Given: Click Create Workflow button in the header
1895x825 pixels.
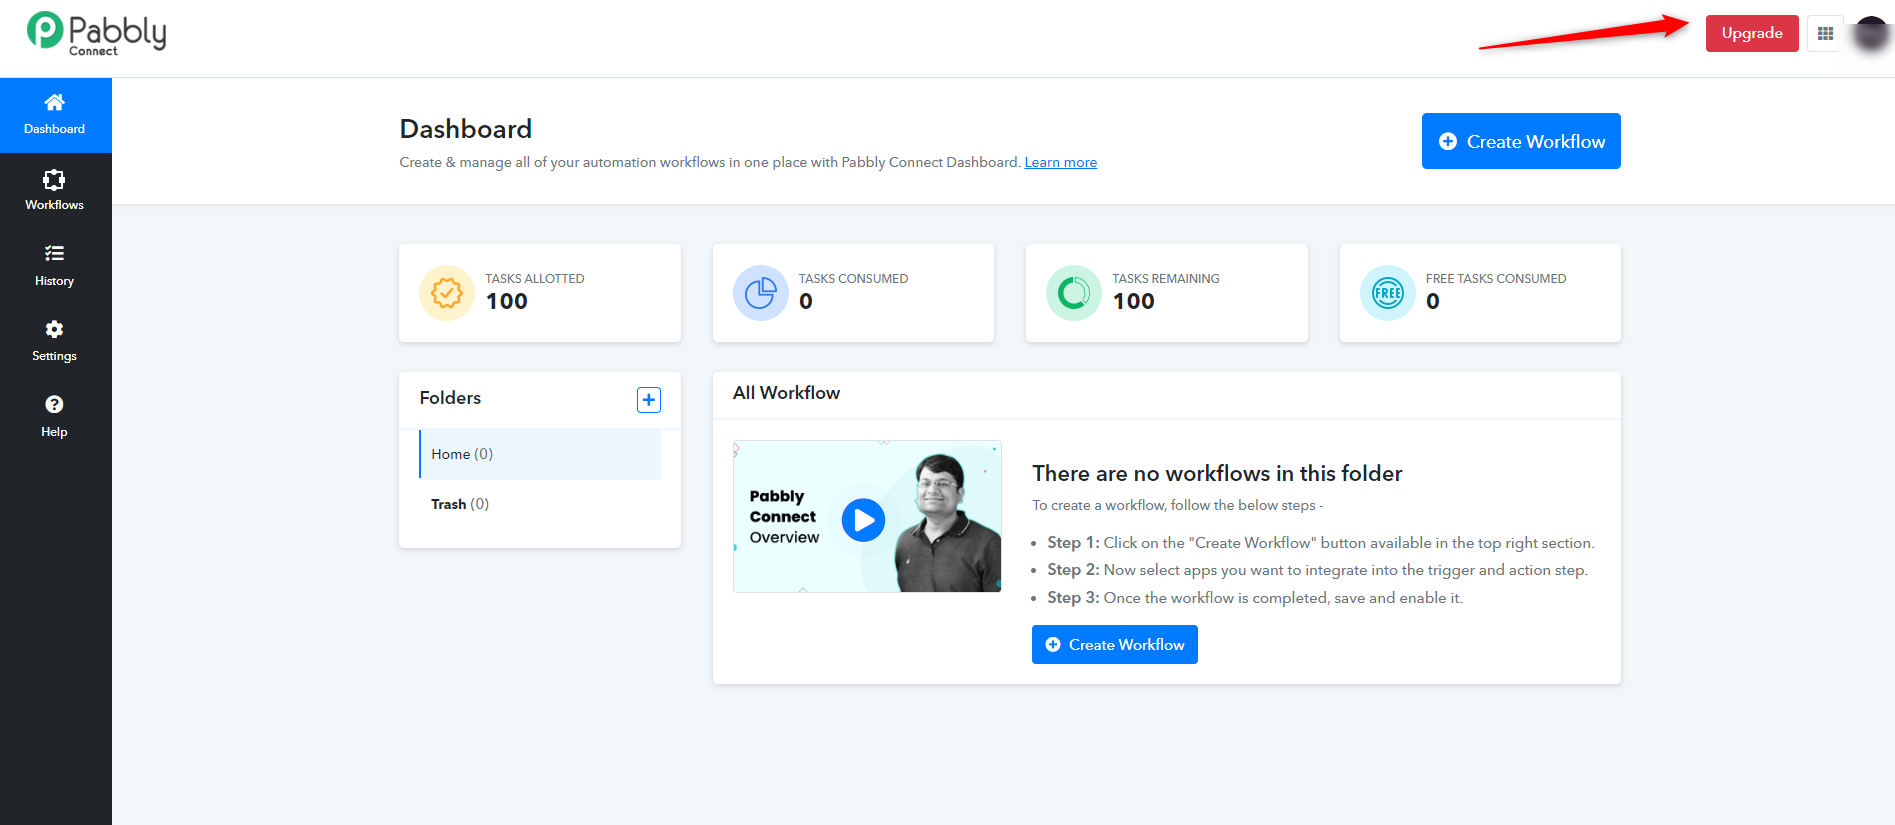Looking at the screenshot, I should coord(1521,141).
